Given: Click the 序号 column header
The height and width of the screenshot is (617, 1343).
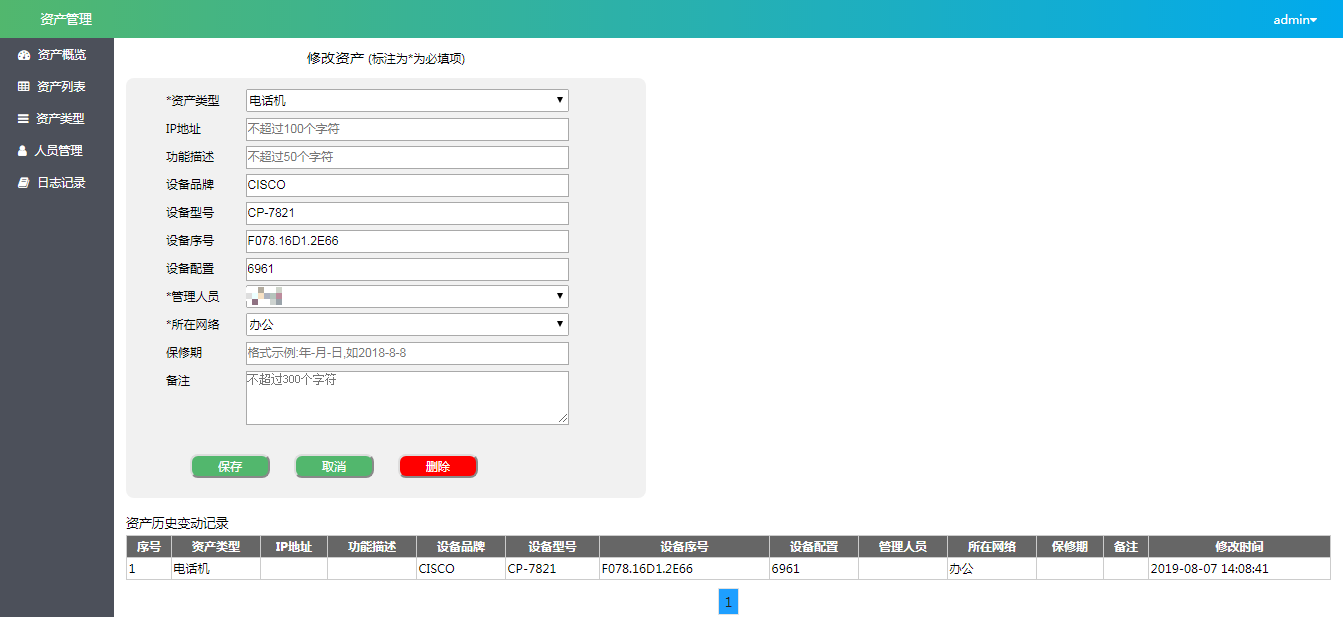Looking at the screenshot, I should (x=149, y=547).
